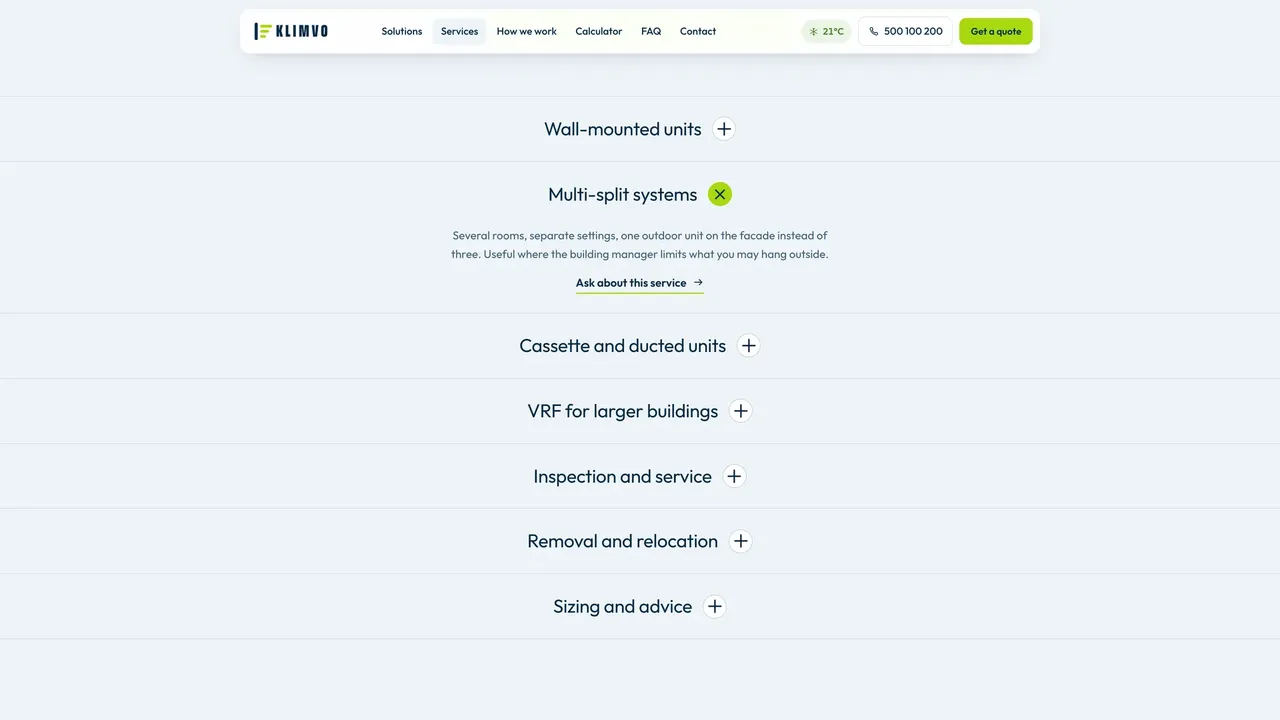Select Calculator in the top navigation

599,31
